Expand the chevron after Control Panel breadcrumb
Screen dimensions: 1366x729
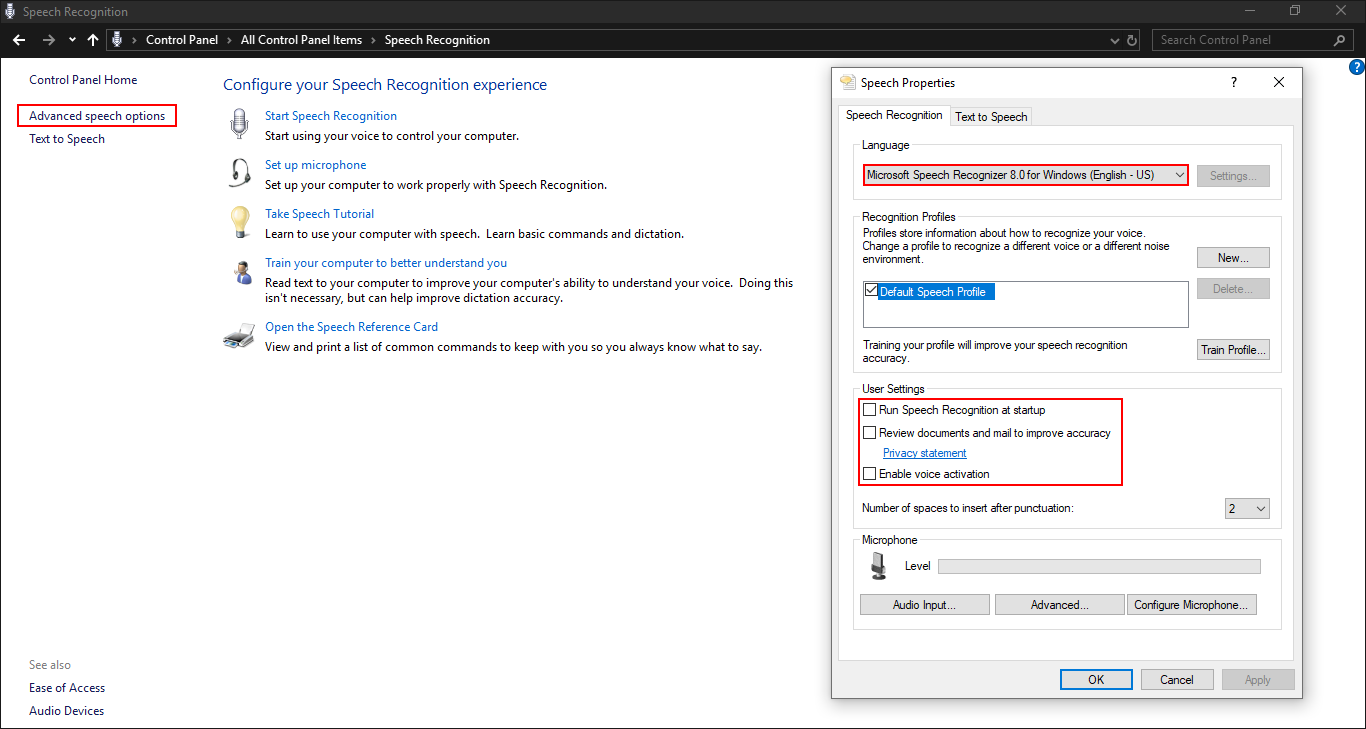pyautogui.click(x=229, y=40)
